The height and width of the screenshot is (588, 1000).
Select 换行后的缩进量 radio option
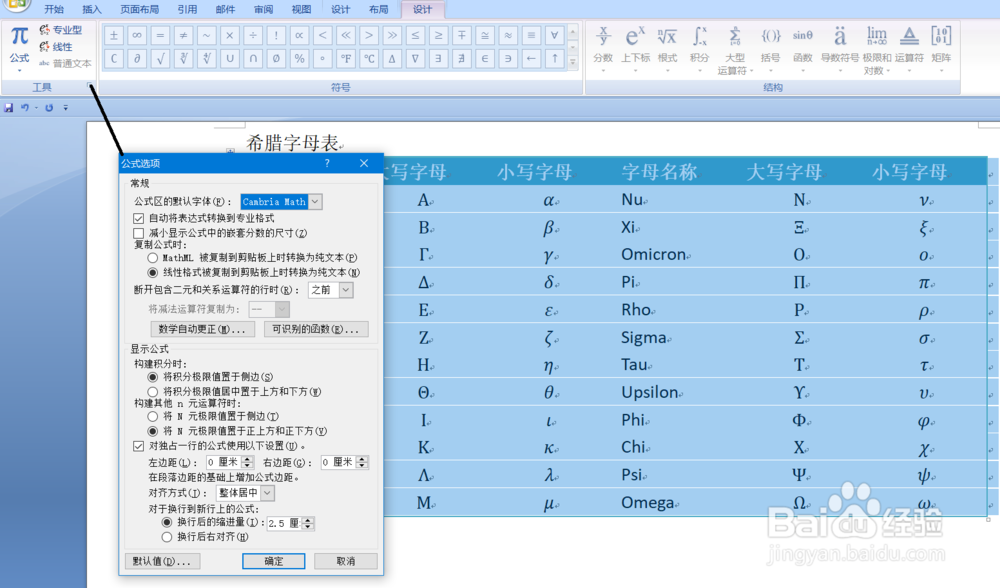[x=167, y=522]
